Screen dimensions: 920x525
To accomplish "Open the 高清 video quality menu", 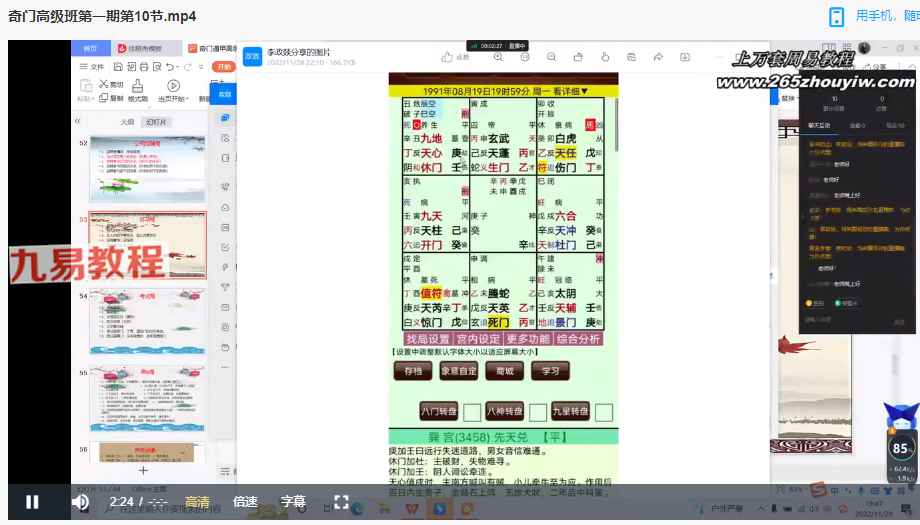I will [x=198, y=502].
